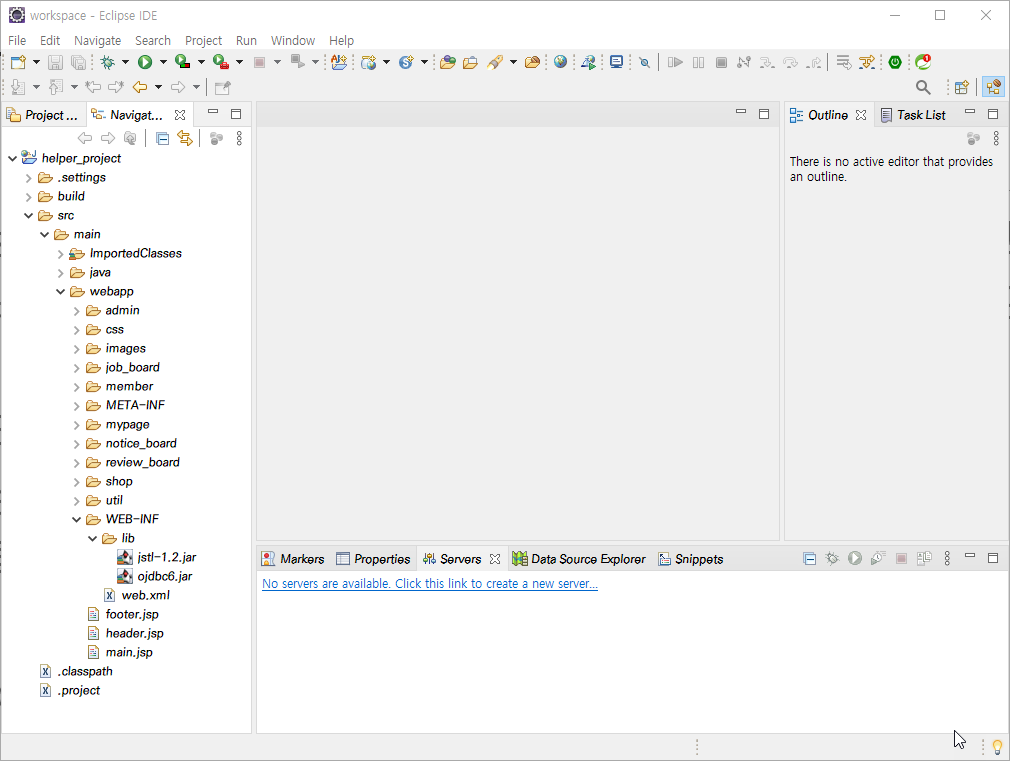1010x761 pixels.
Task: Click the Open Type icon
Action: (x=448, y=63)
